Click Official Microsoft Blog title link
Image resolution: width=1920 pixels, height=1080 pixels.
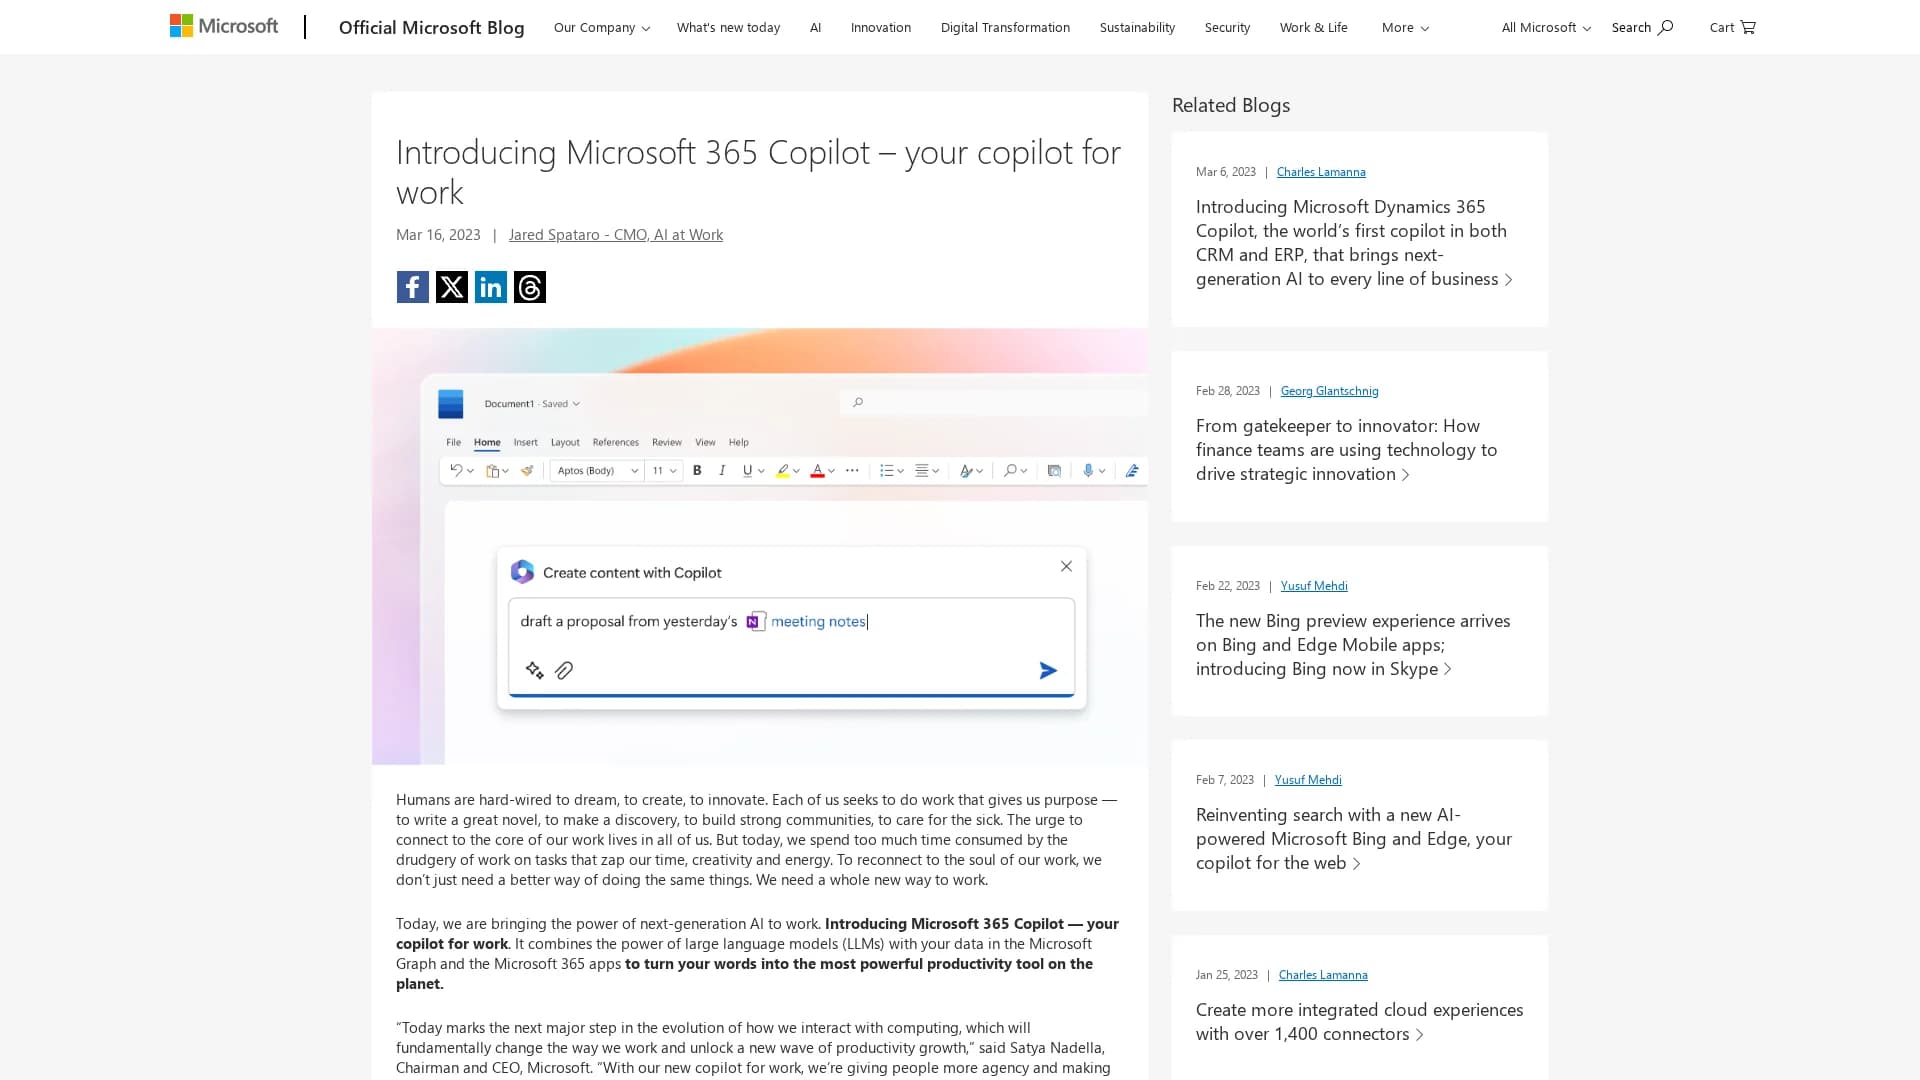[431, 27]
